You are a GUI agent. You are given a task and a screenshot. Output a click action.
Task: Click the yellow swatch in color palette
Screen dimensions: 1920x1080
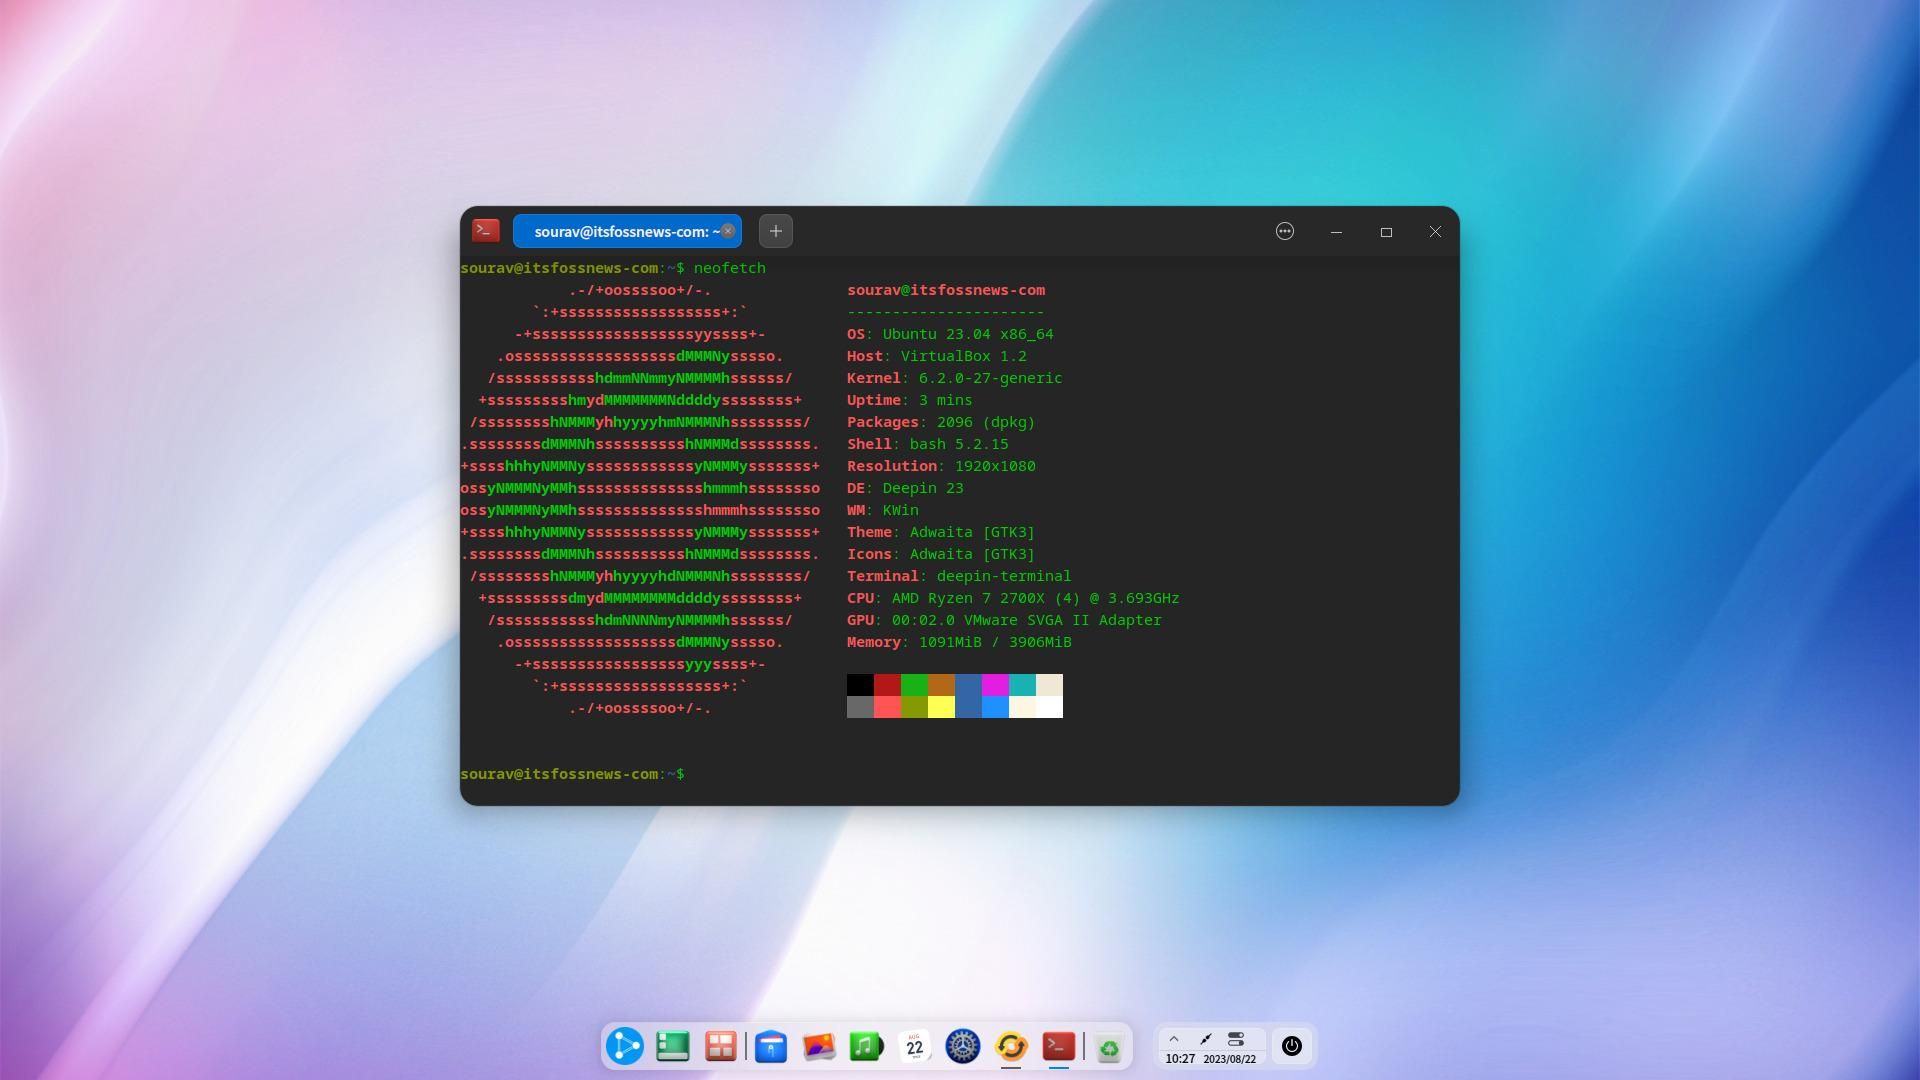pyautogui.click(x=941, y=707)
